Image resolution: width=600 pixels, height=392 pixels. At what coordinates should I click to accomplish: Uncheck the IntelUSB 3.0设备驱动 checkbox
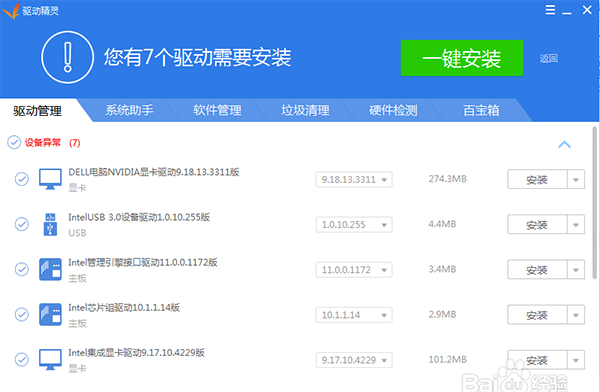[22, 224]
